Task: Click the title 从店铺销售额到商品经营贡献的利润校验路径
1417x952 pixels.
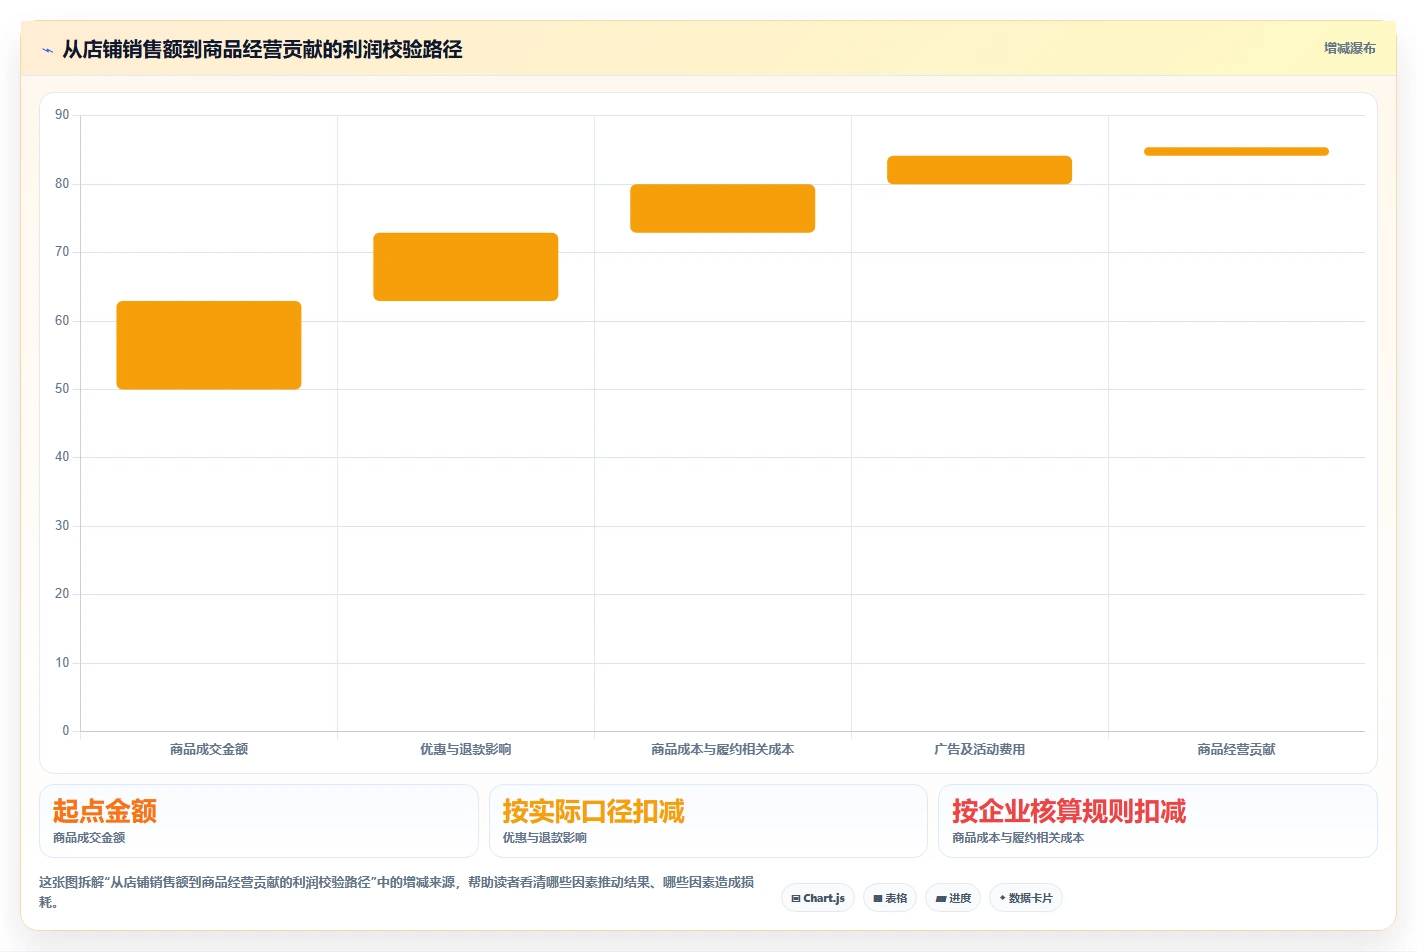Action: tap(263, 50)
